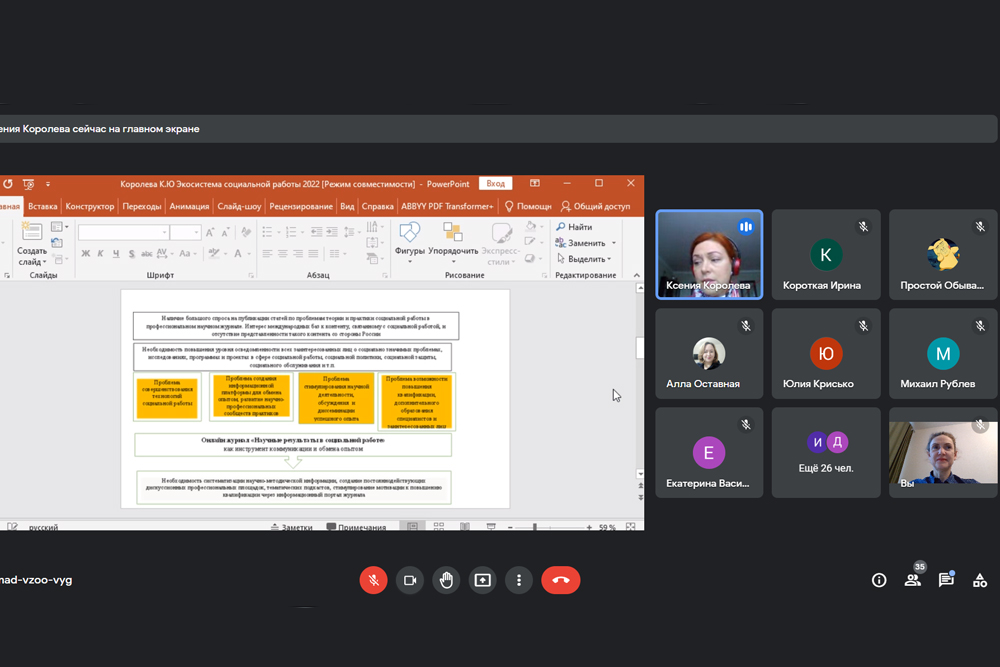The width and height of the screenshot is (1000, 667).
Task: Open the Заменить replace dropdown arrow
Action: pyautogui.click(x=613, y=243)
